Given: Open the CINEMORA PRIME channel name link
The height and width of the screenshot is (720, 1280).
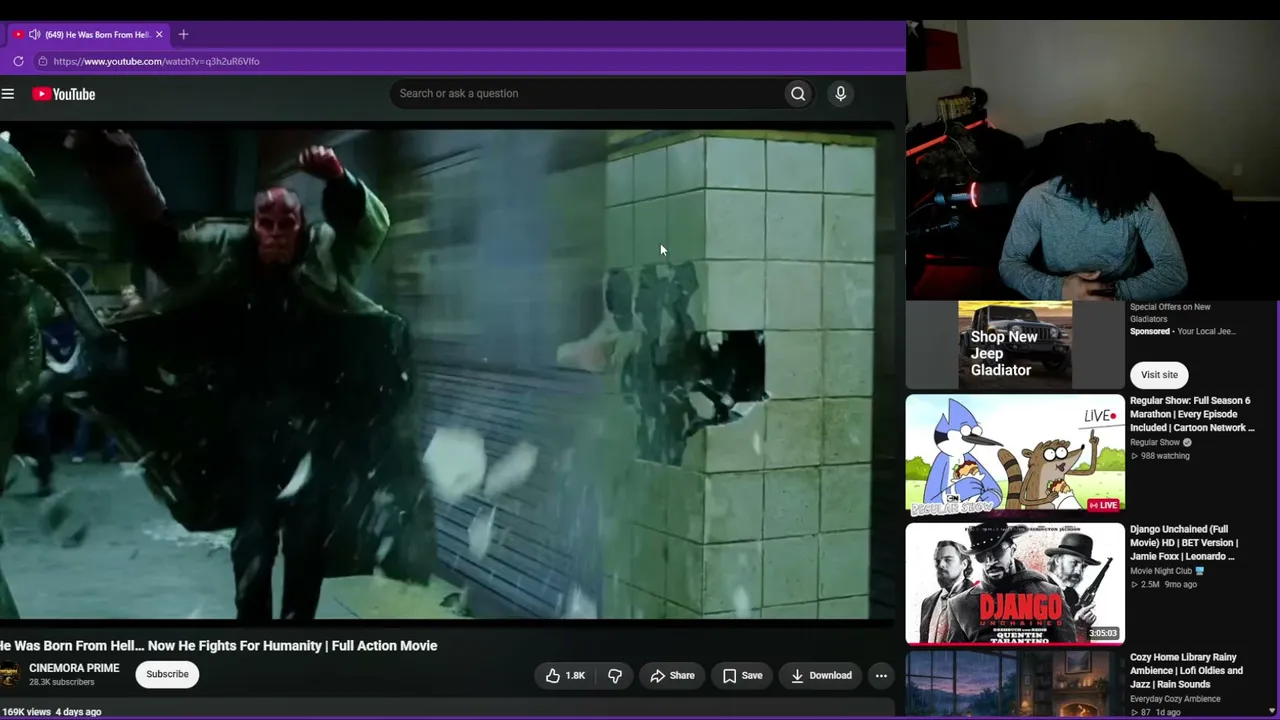Looking at the screenshot, I should pos(74,668).
